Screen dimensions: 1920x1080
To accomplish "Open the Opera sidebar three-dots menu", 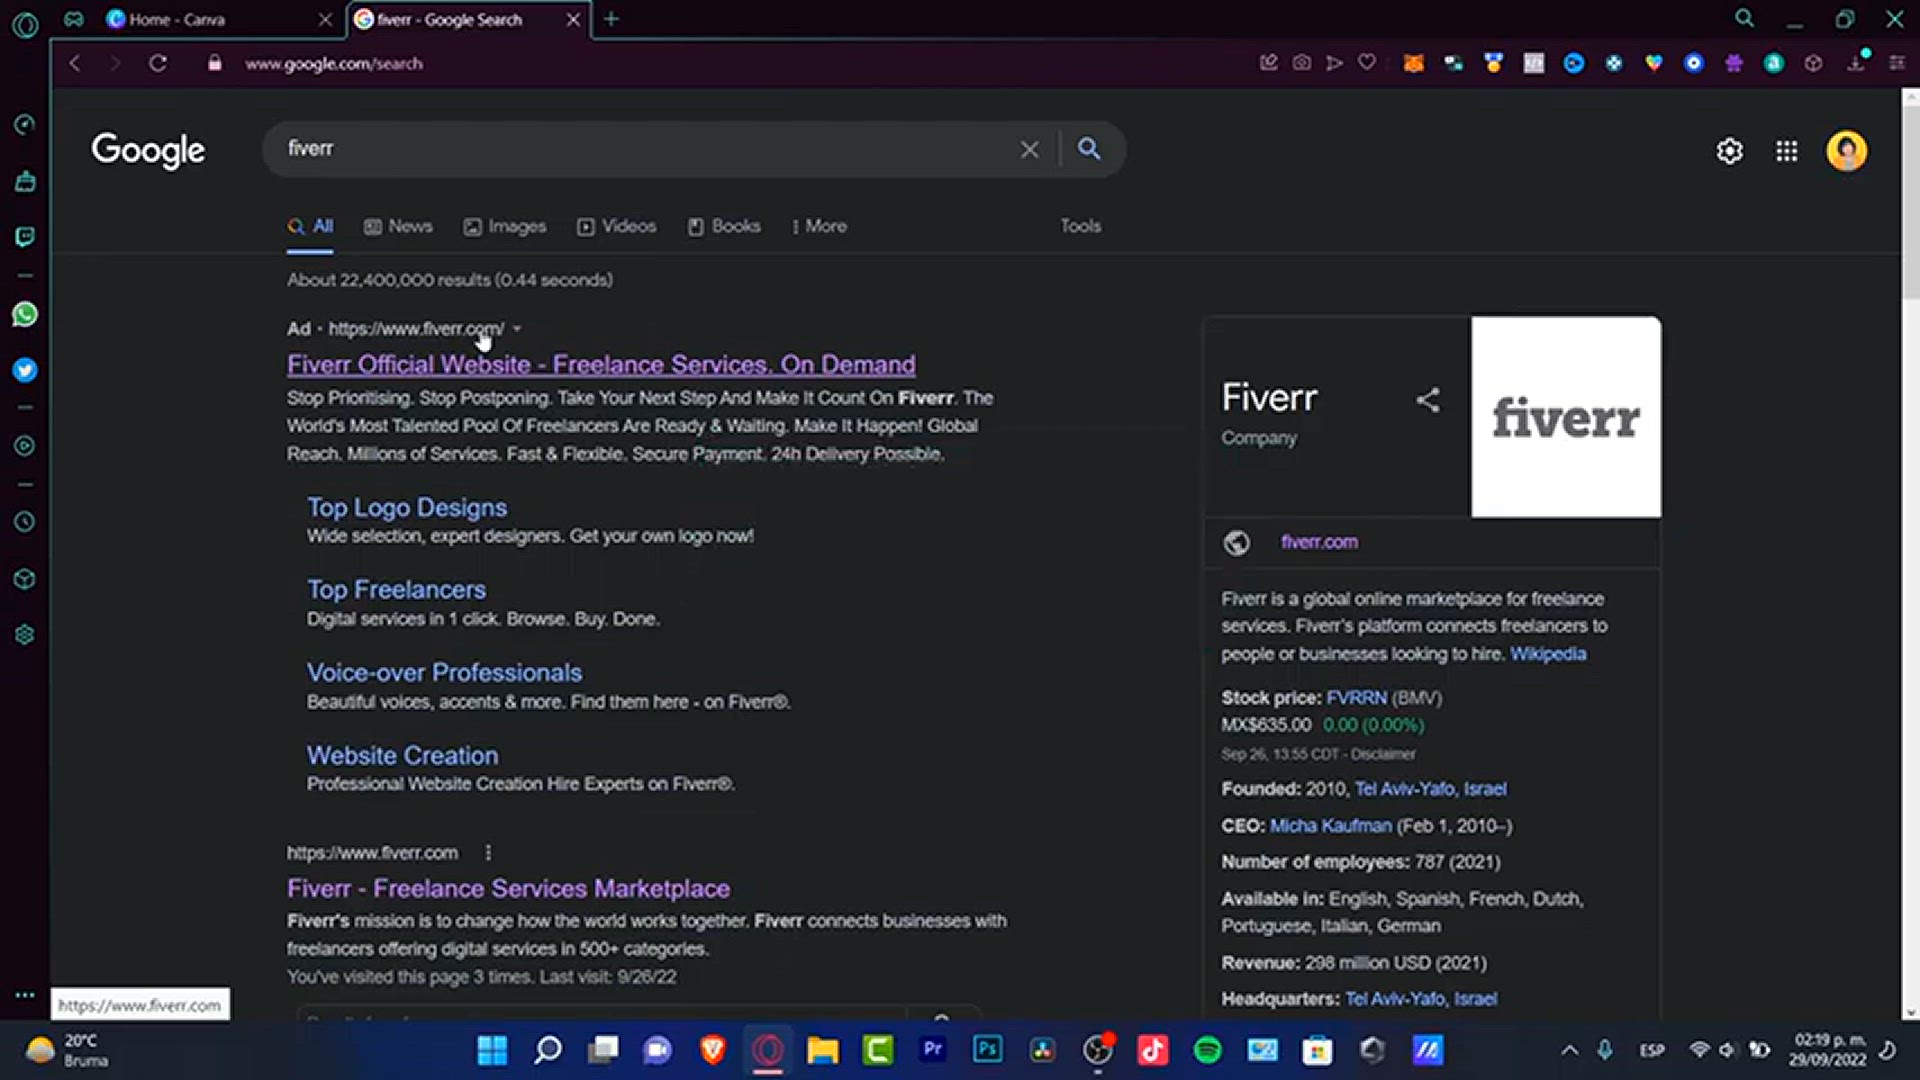I will [x=25, y=995].
